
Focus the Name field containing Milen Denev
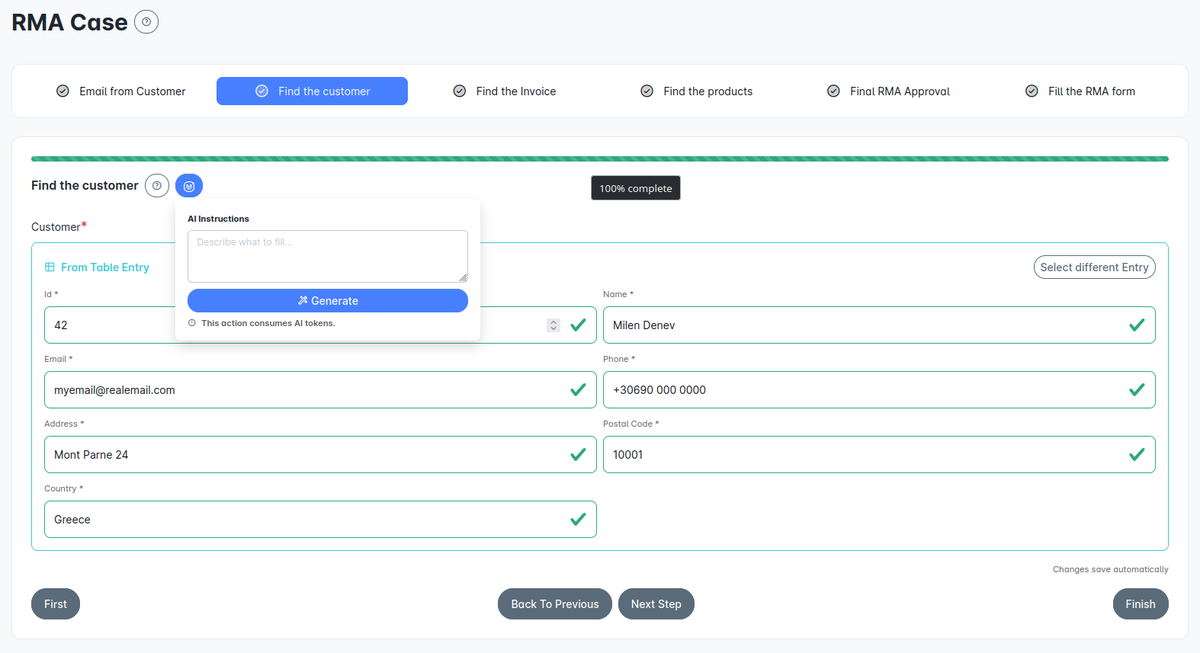(x=879, y=325)
